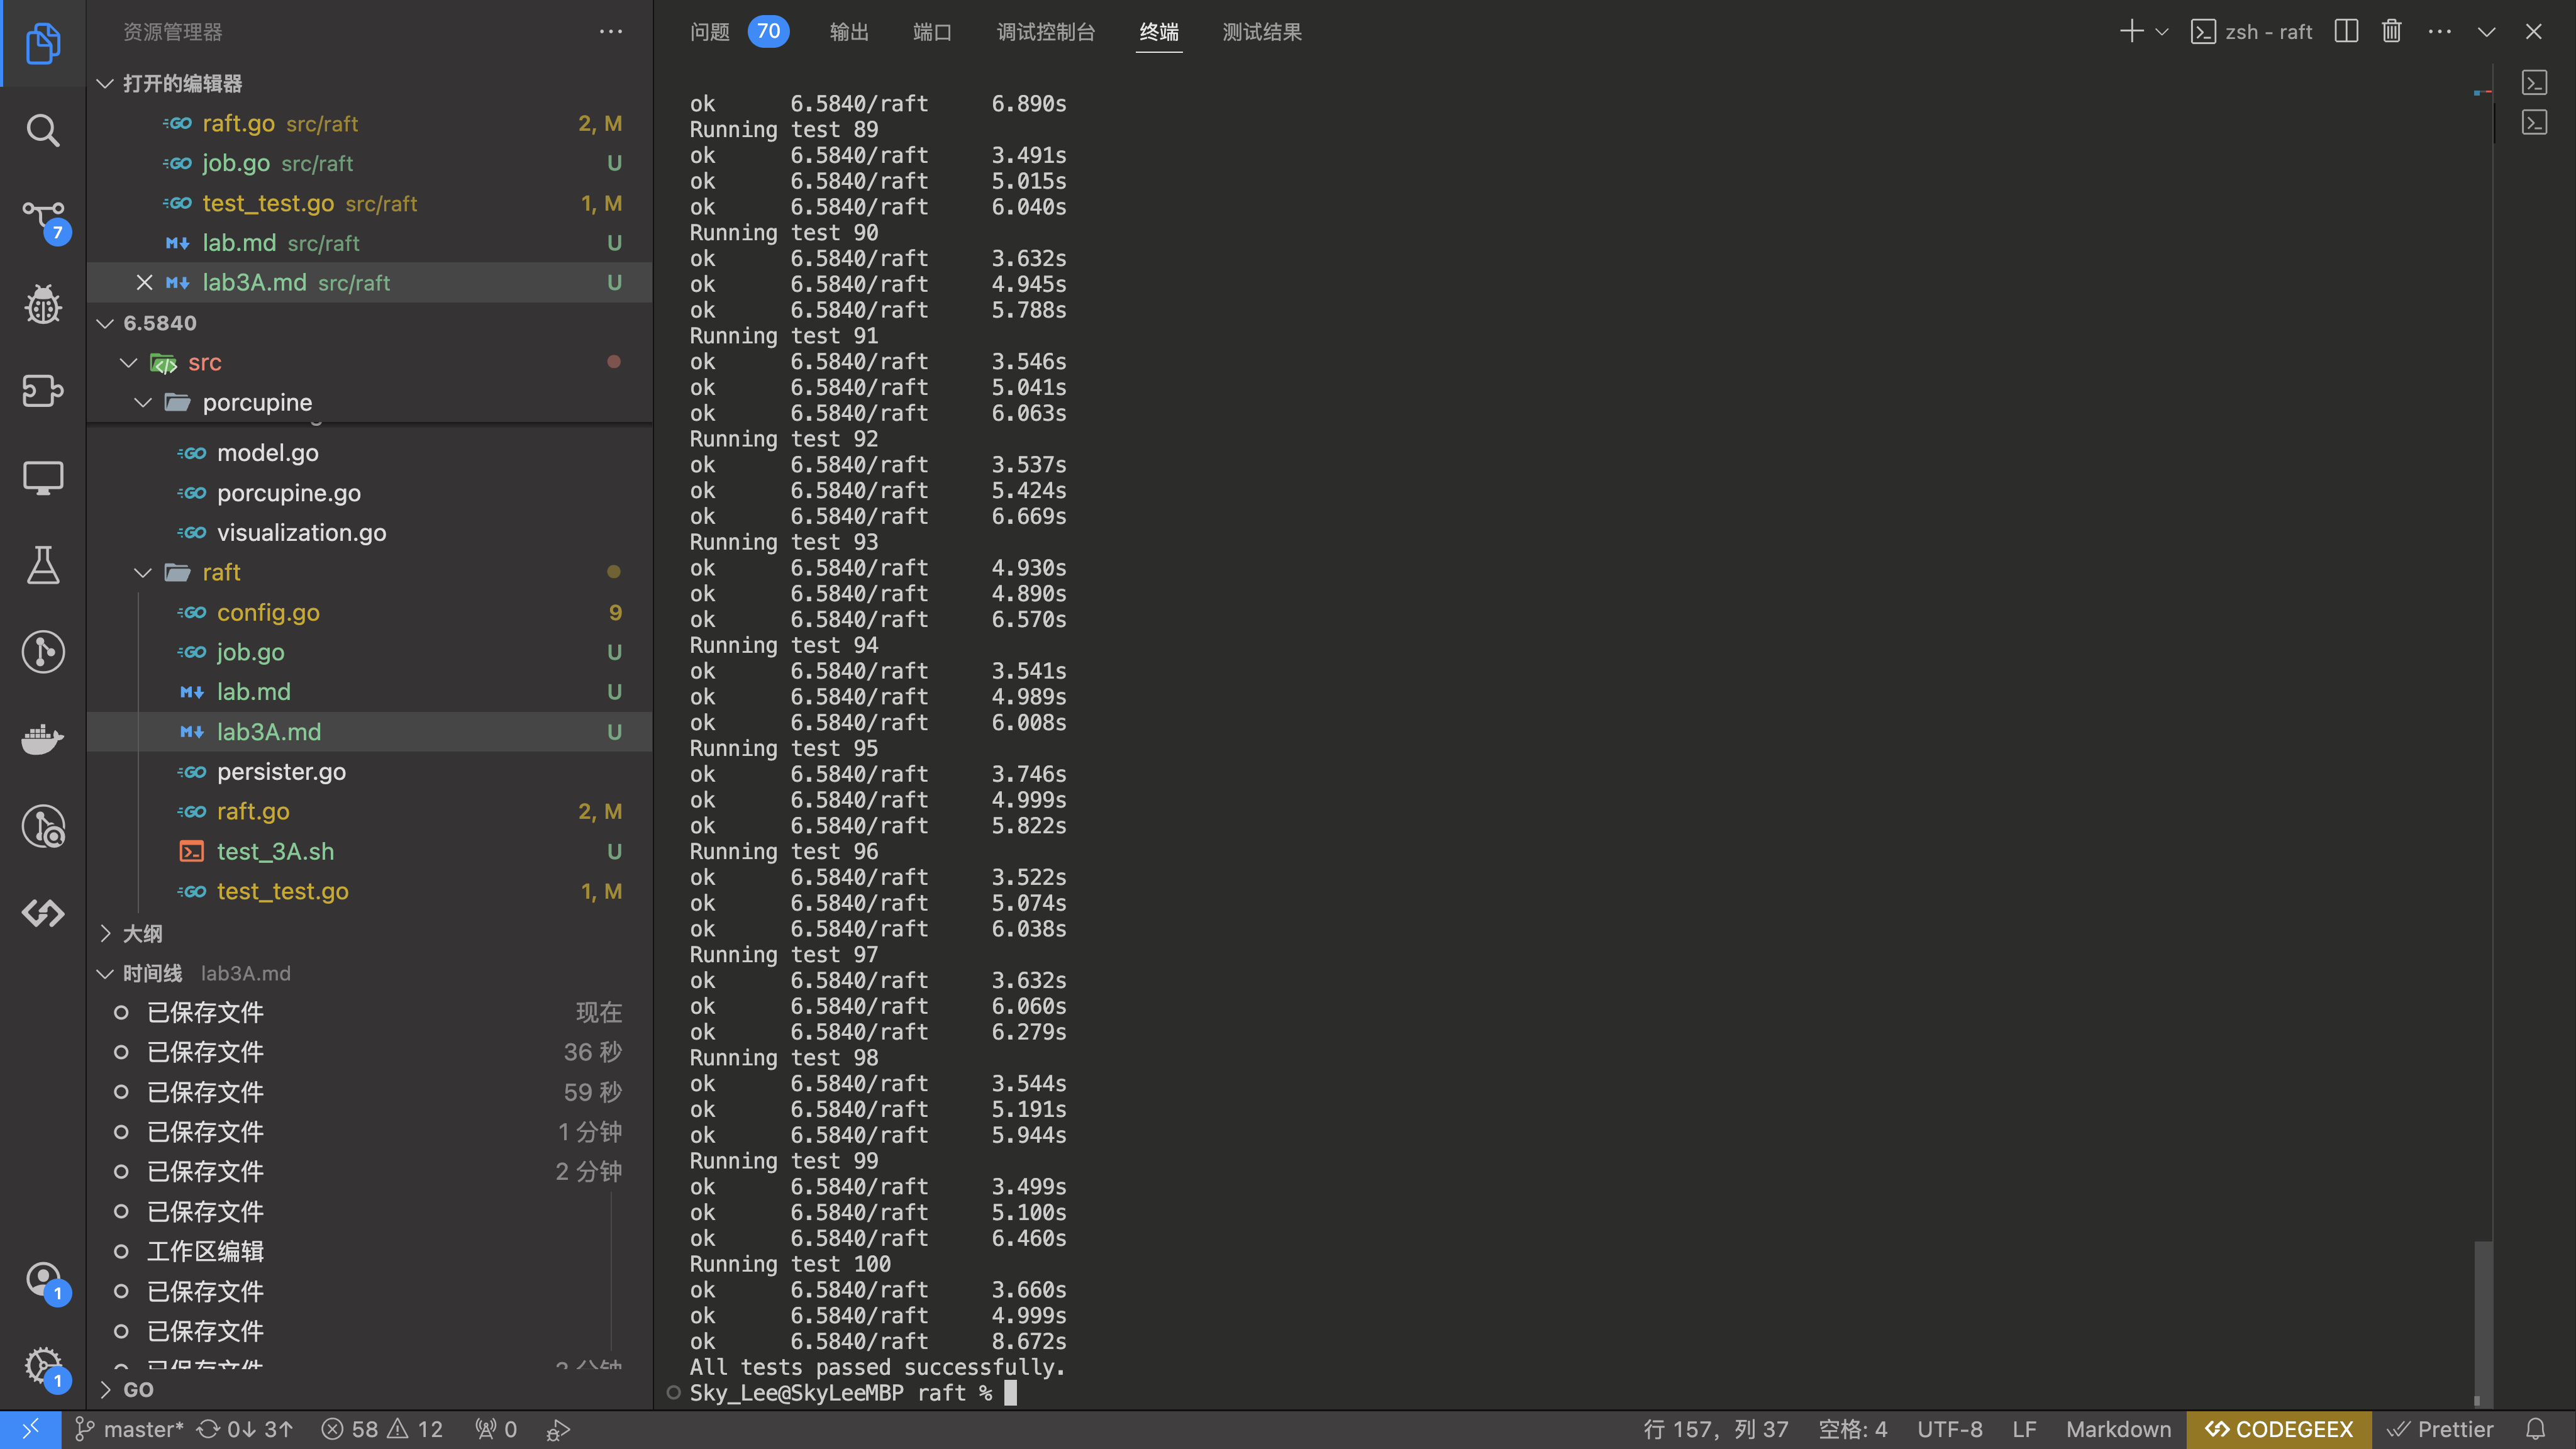Open Run and Debug view

pyautogui.click(x=42, y=304)
